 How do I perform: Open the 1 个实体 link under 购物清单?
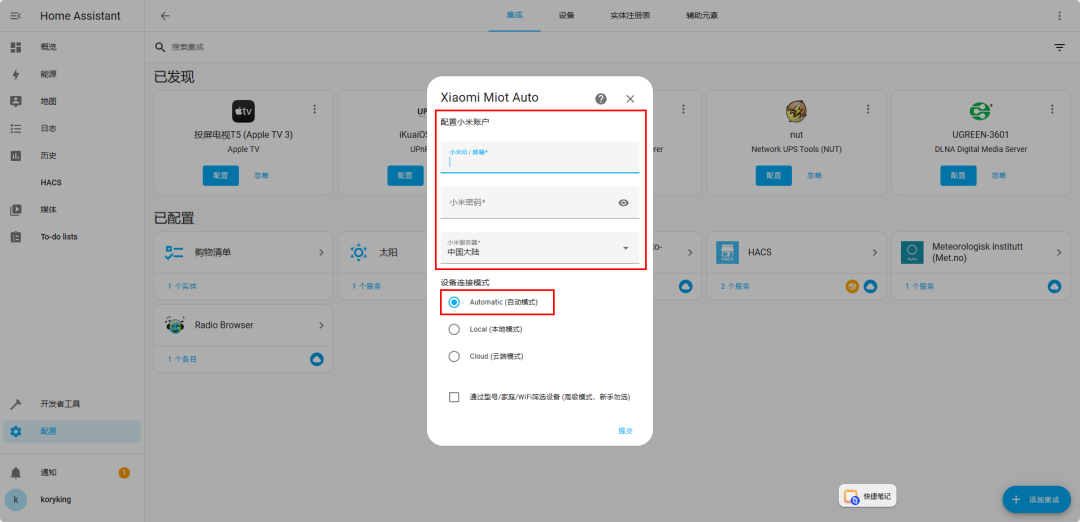[182, 286]
